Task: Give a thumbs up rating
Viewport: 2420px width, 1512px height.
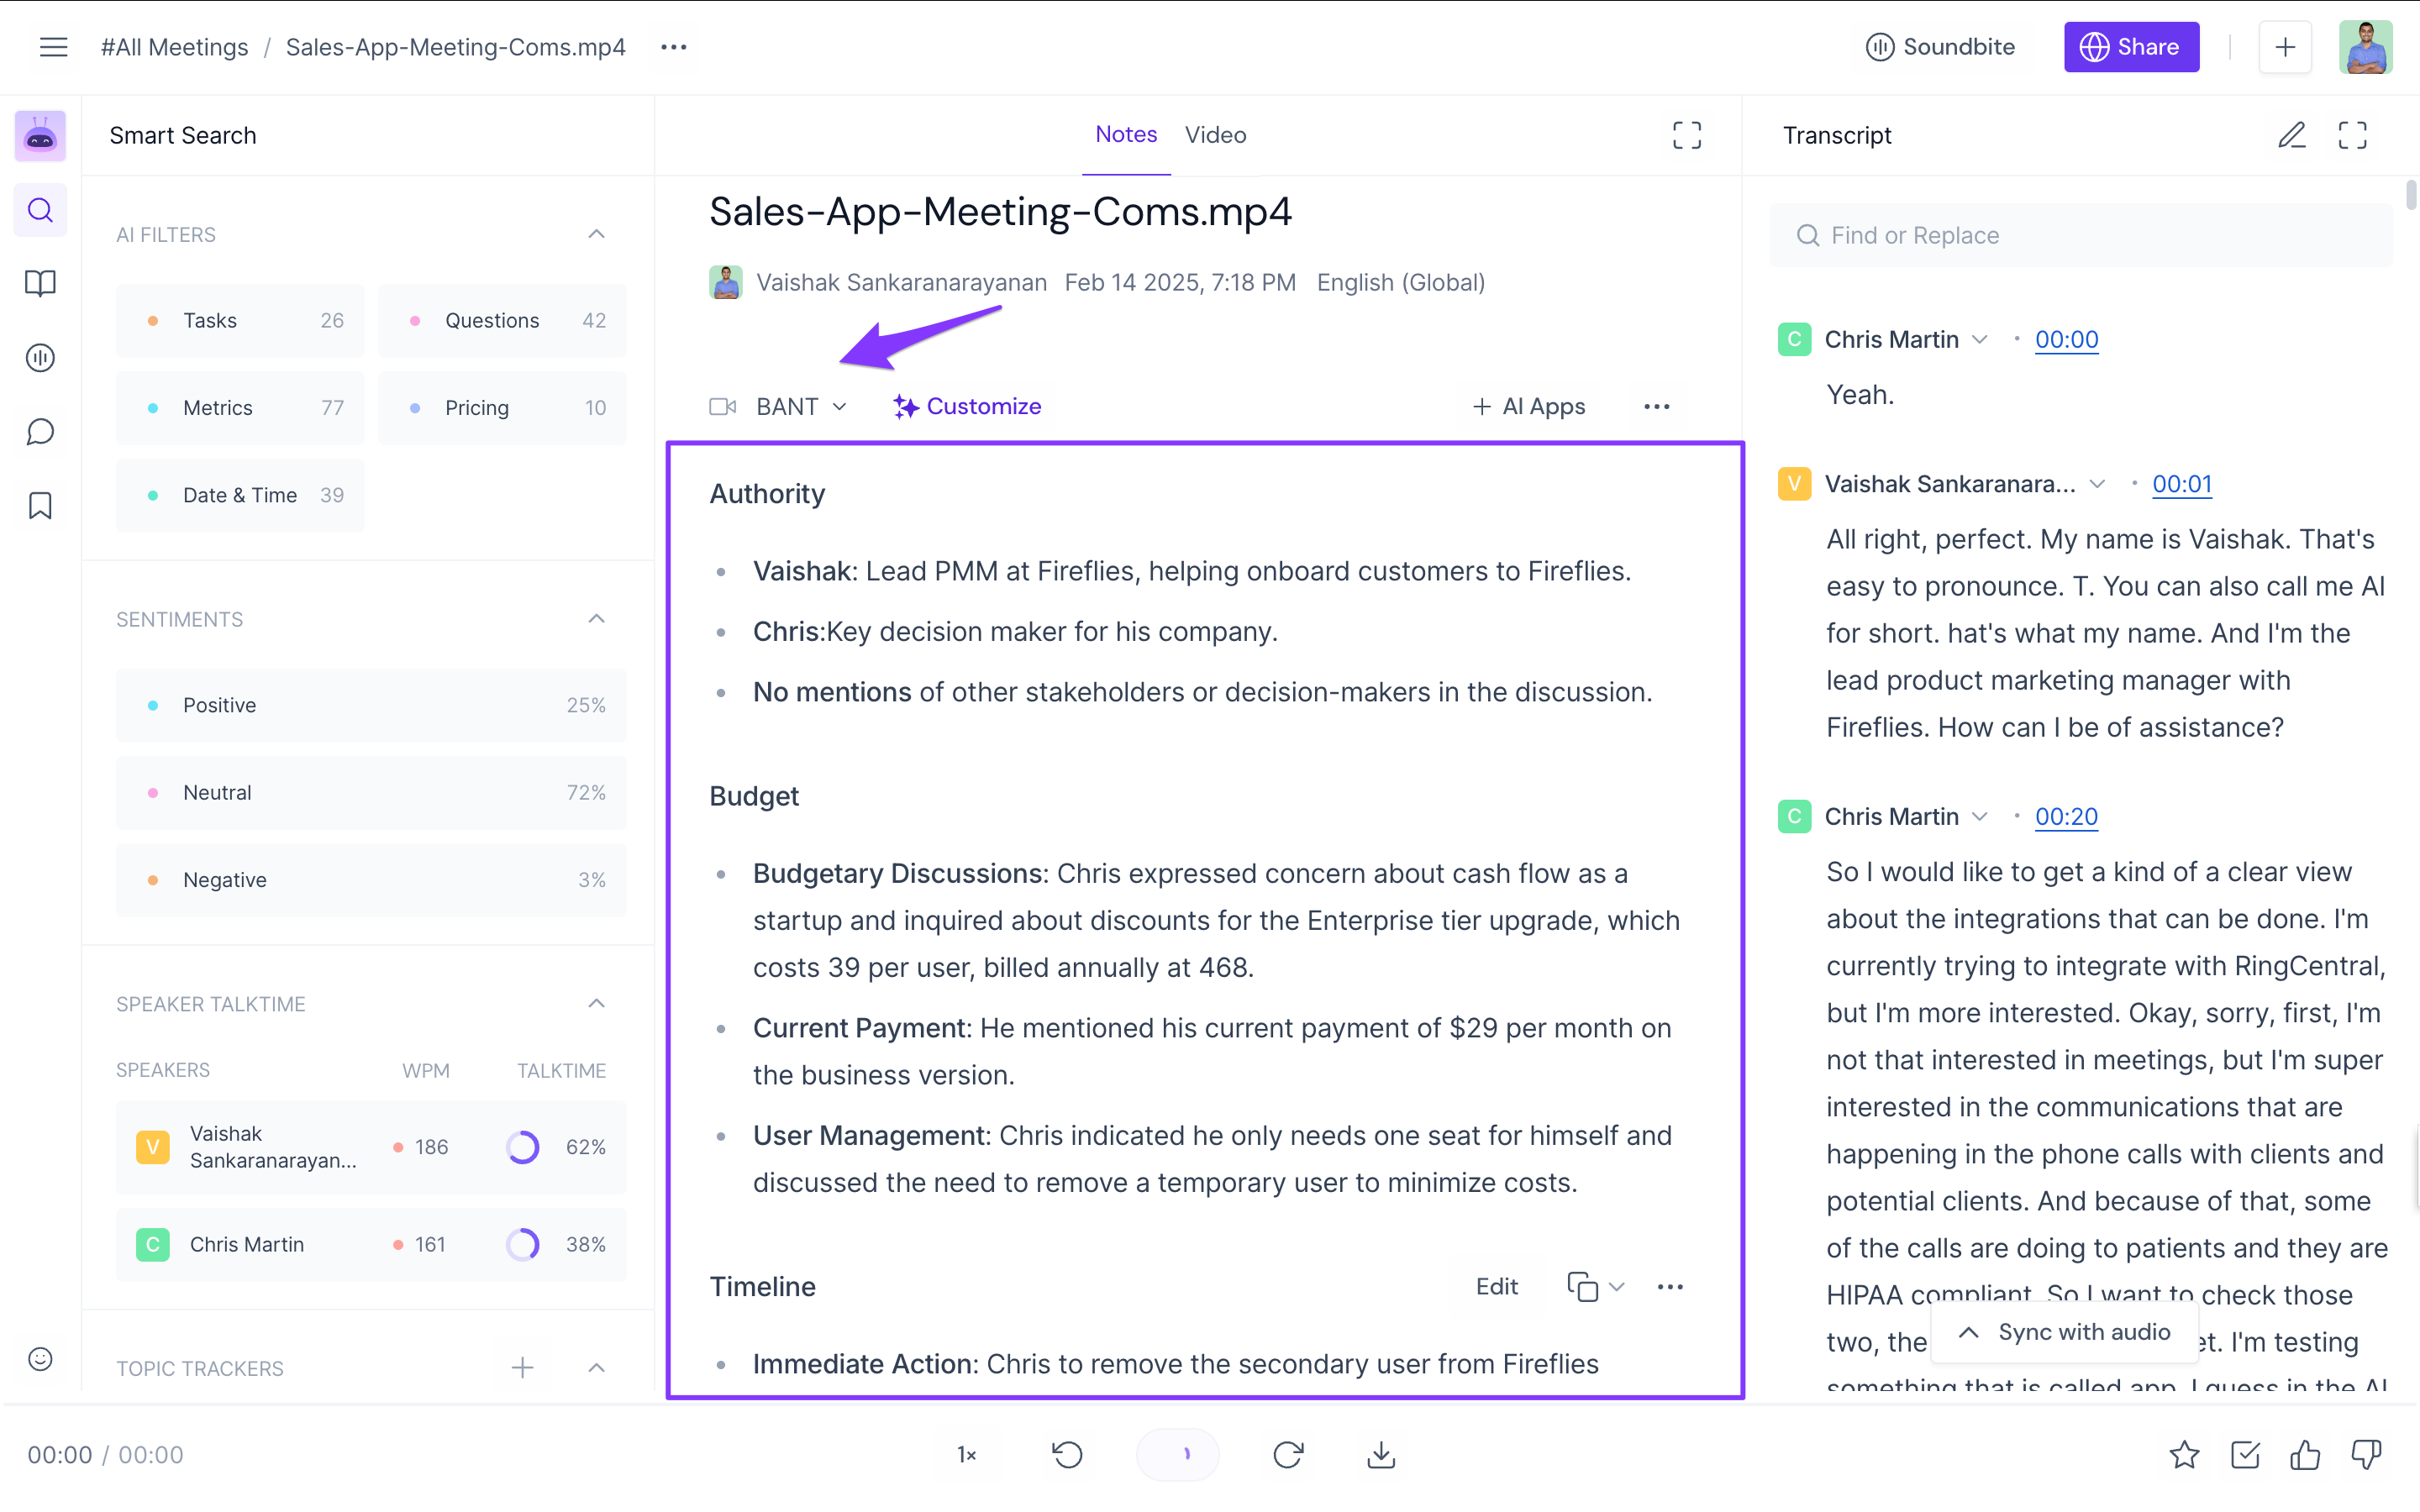Action: coord(2305,1455)
